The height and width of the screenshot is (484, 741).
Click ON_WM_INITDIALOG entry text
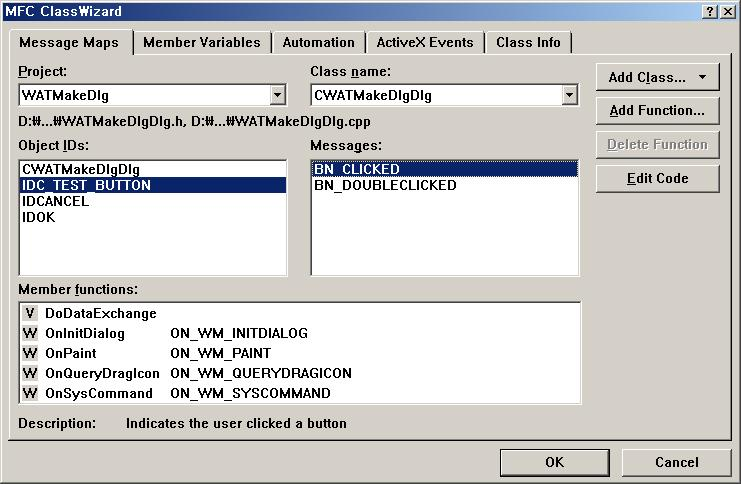[239, 334]
